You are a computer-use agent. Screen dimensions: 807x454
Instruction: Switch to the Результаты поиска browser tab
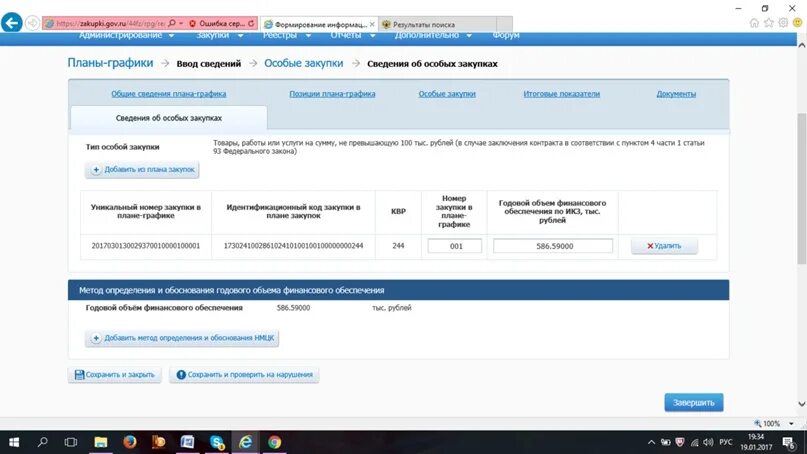[437, 24]
